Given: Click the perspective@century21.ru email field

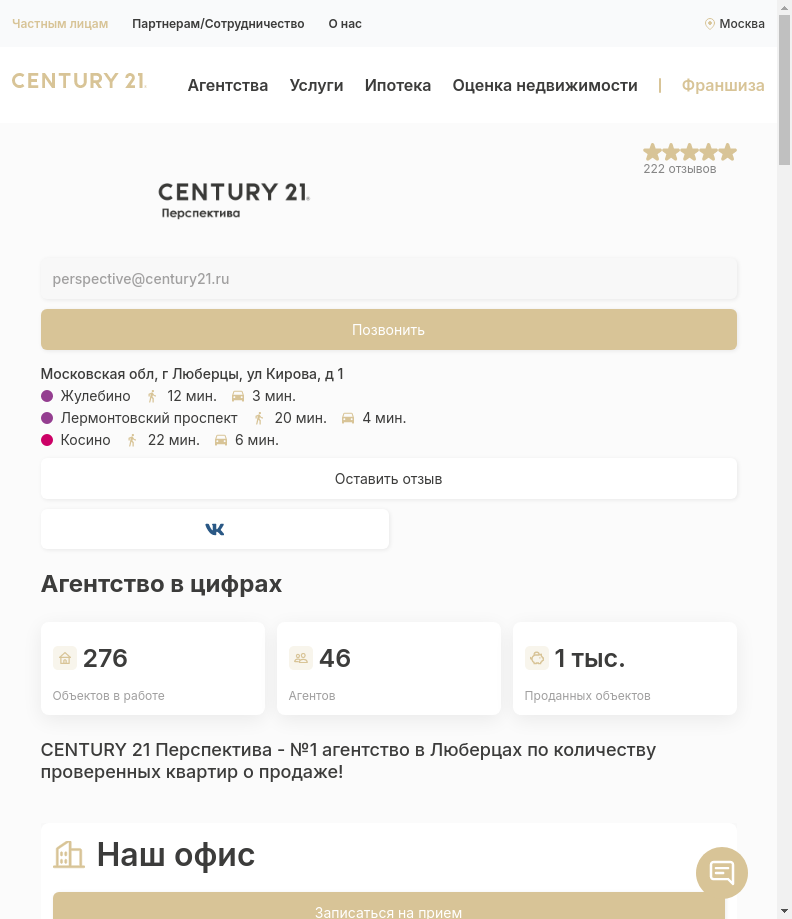Looking at the screenshot, I should [388, 279].
